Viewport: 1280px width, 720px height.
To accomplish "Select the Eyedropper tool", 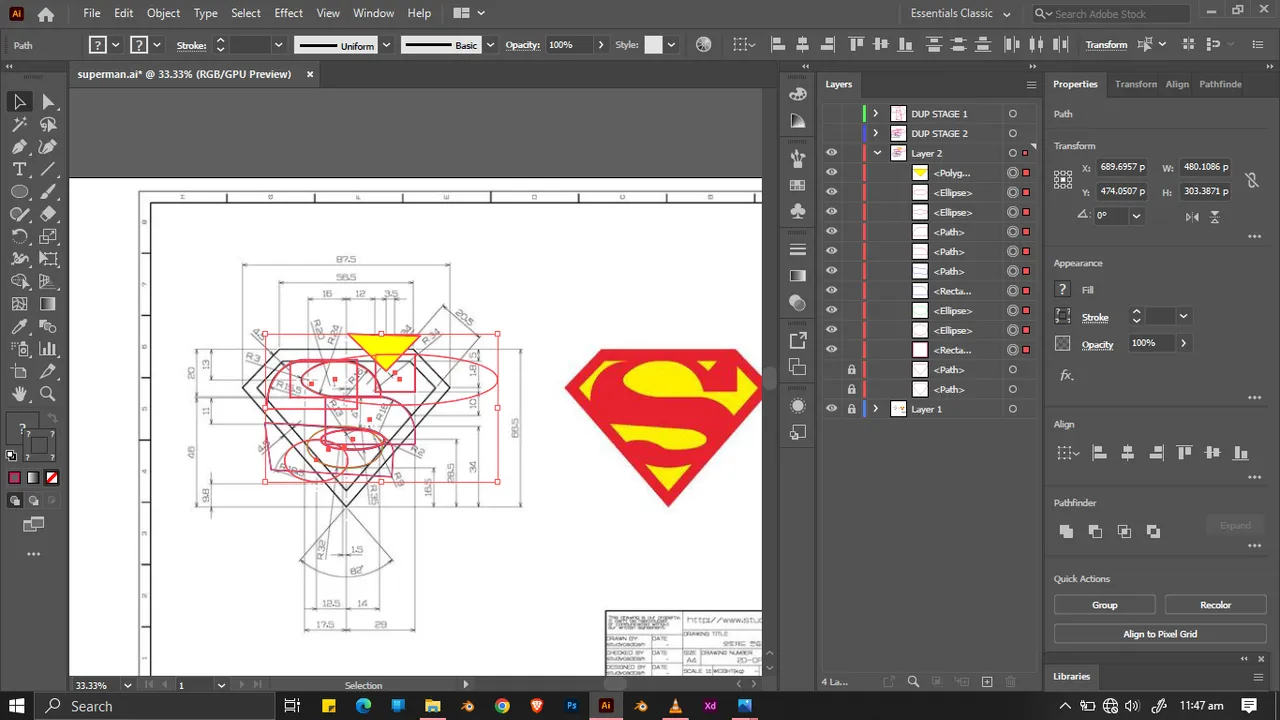I will click(x=19, y=327).
